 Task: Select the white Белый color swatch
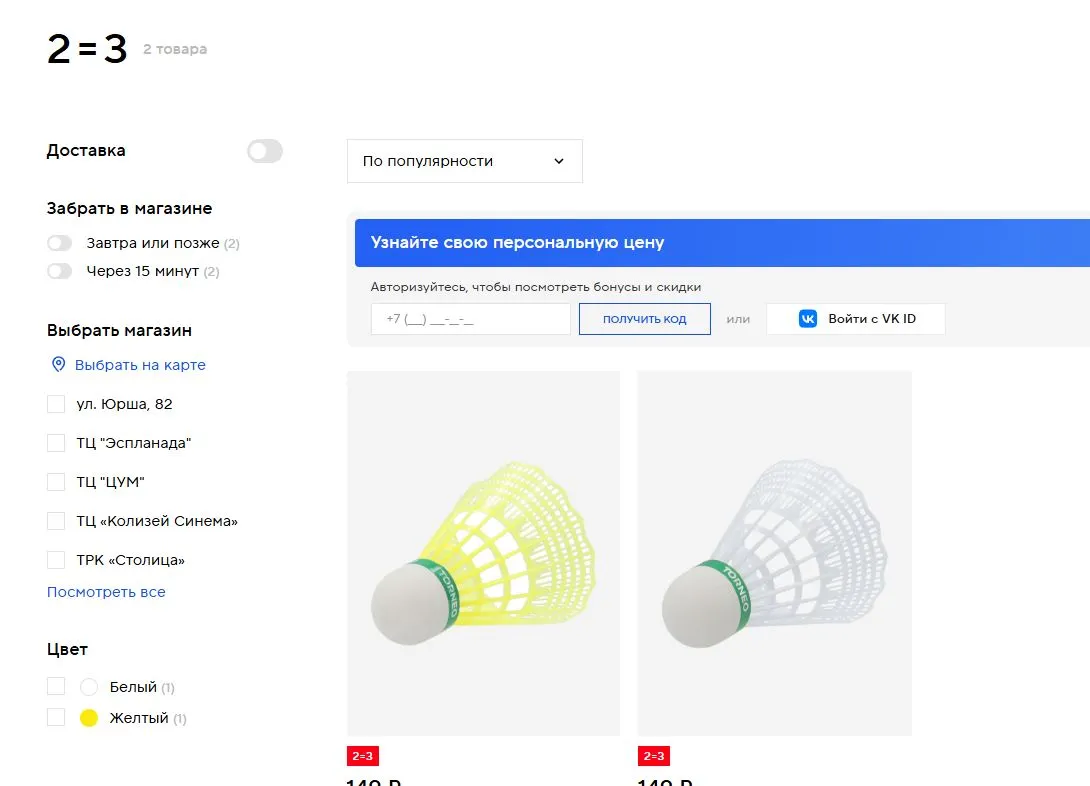[89, 687]
